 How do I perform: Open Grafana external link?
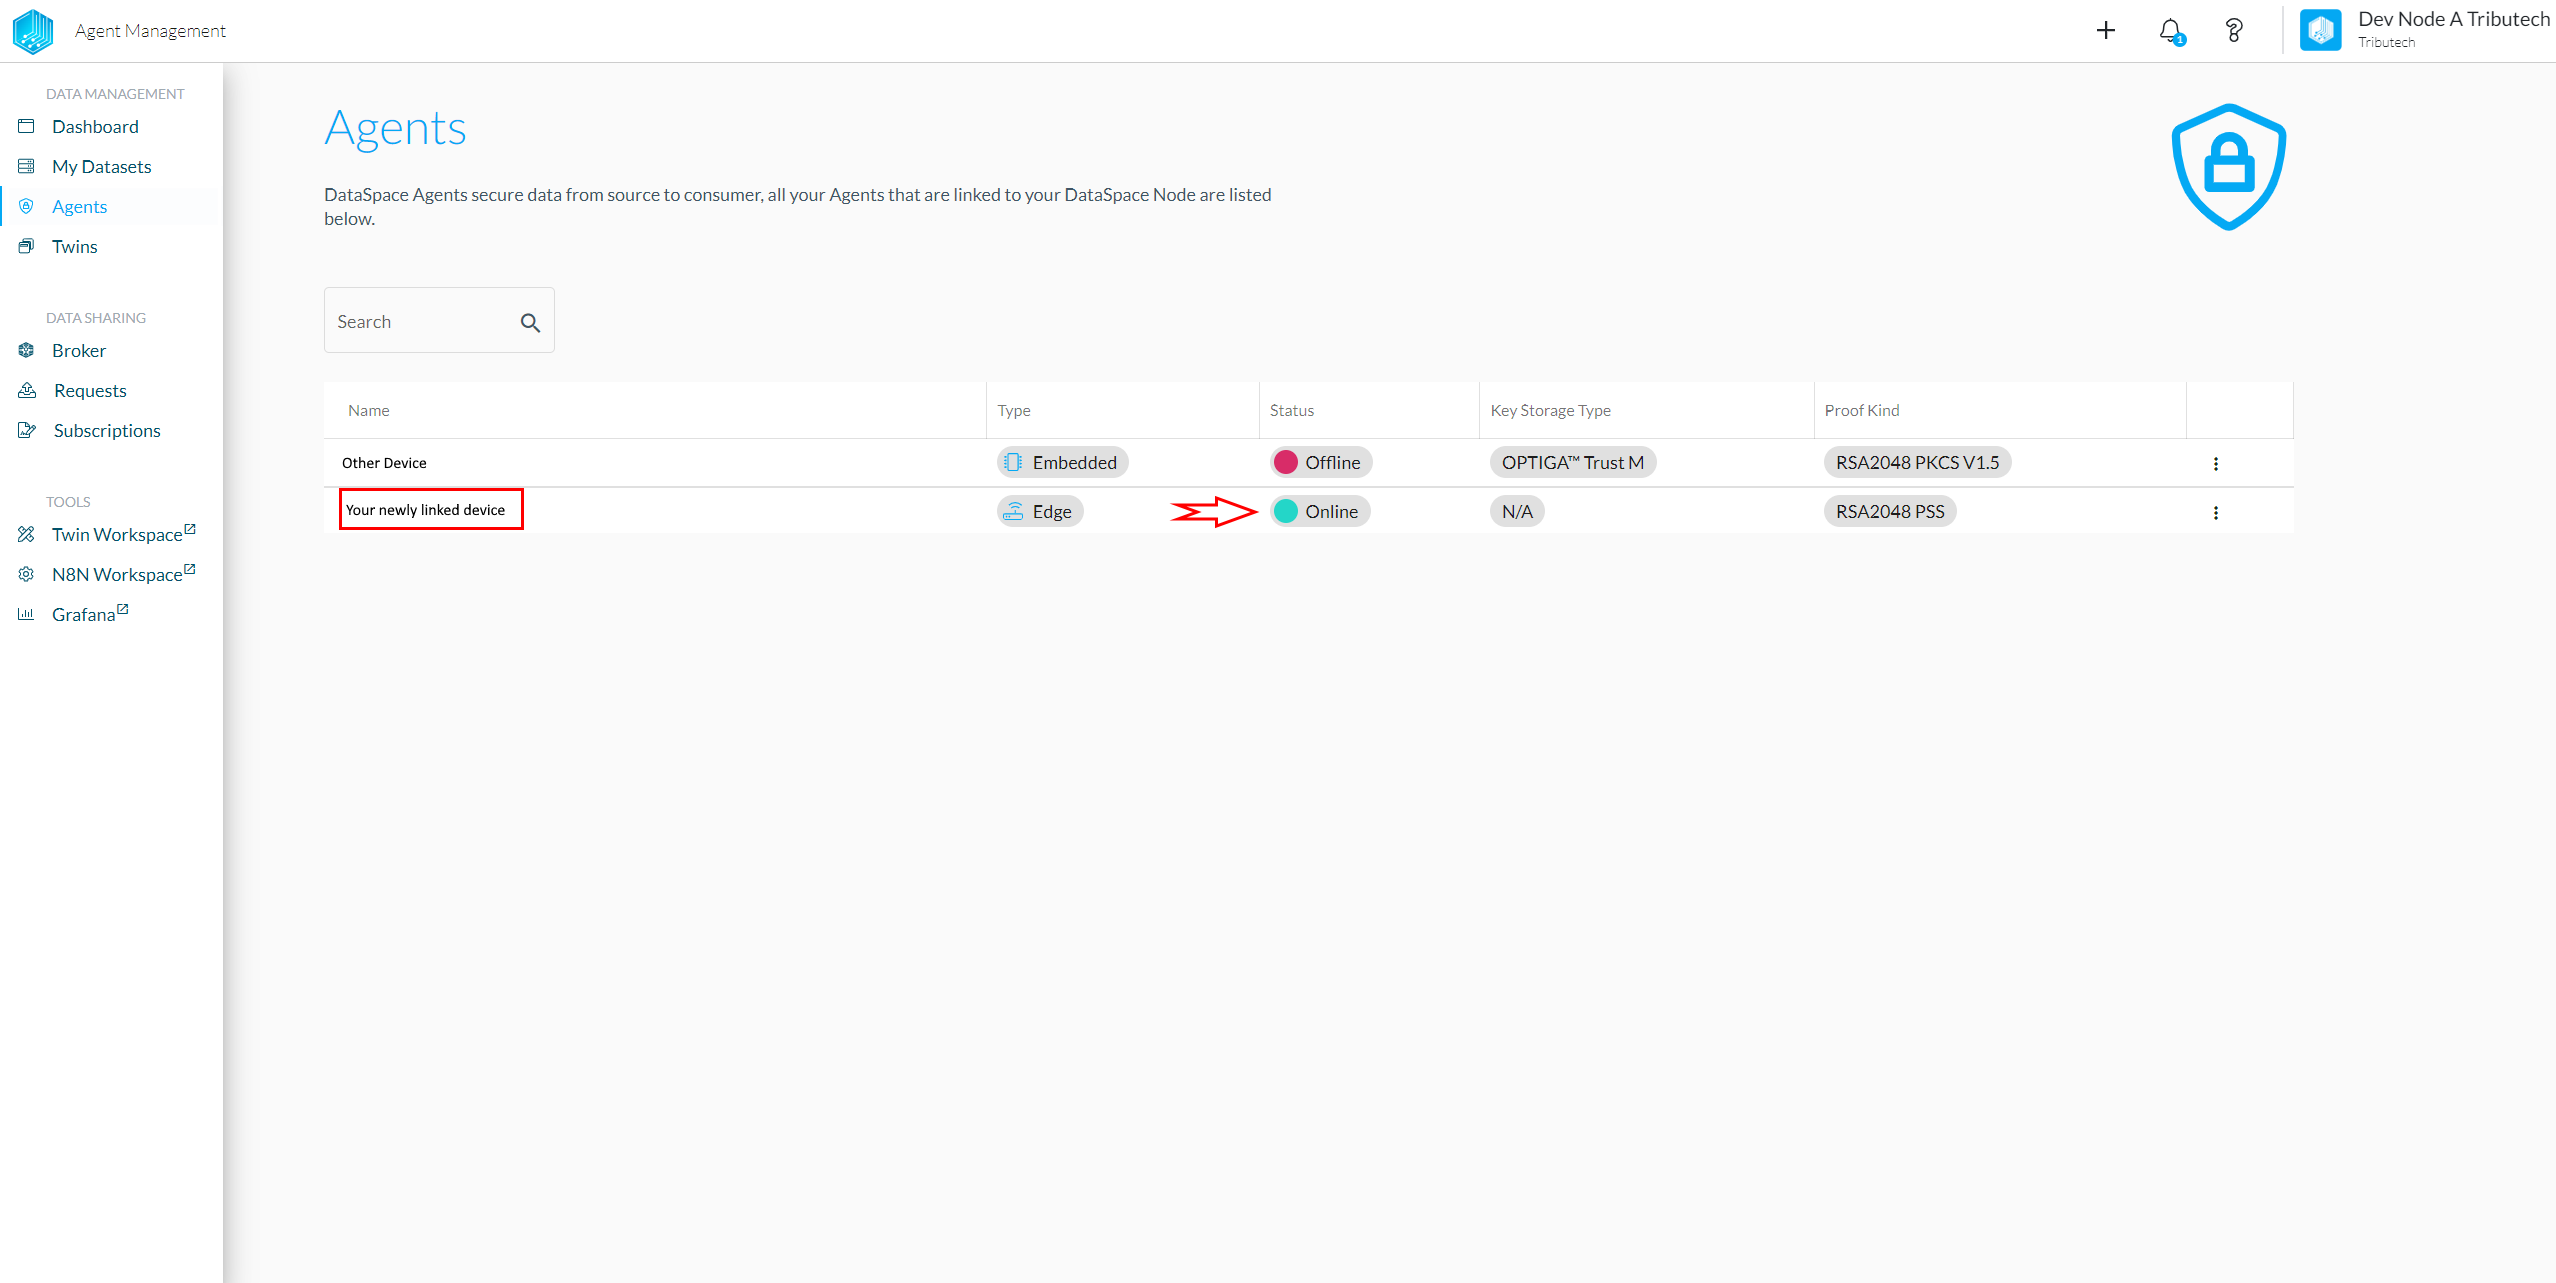[x=90, y=614]
